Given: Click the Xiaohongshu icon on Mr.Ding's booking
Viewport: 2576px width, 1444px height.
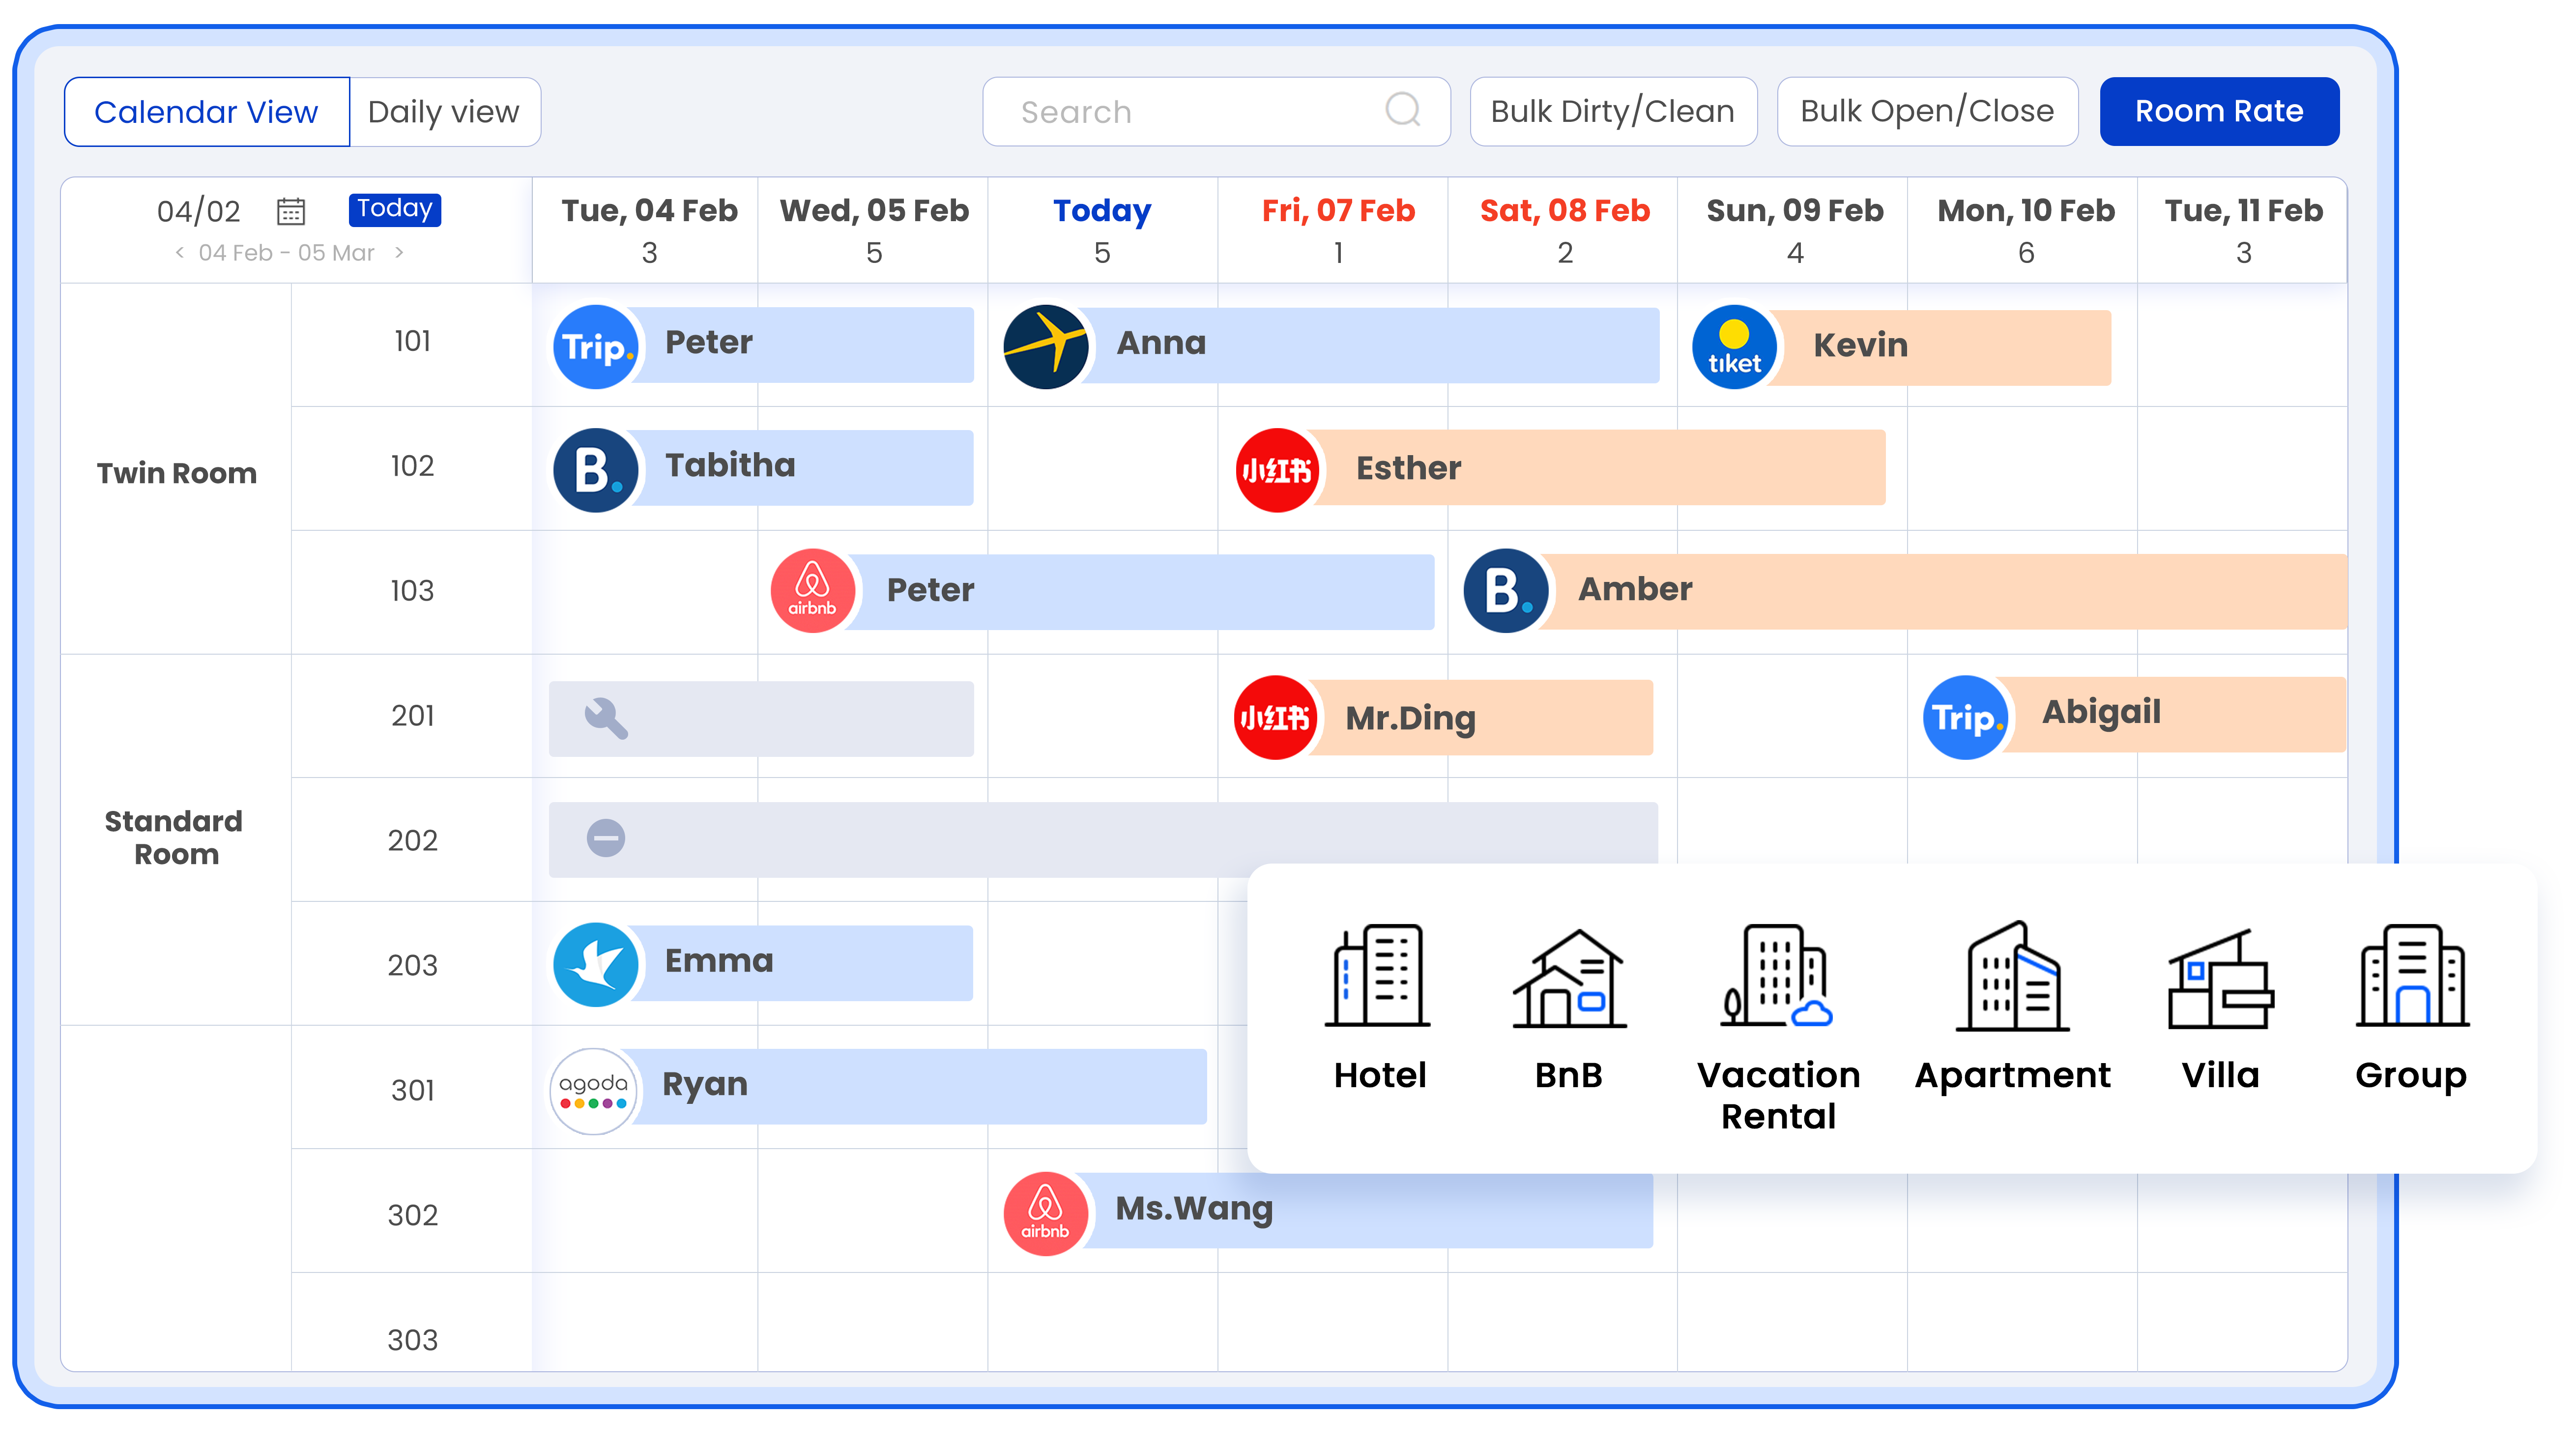Looking at the screenshot, I should [1275, 717].
